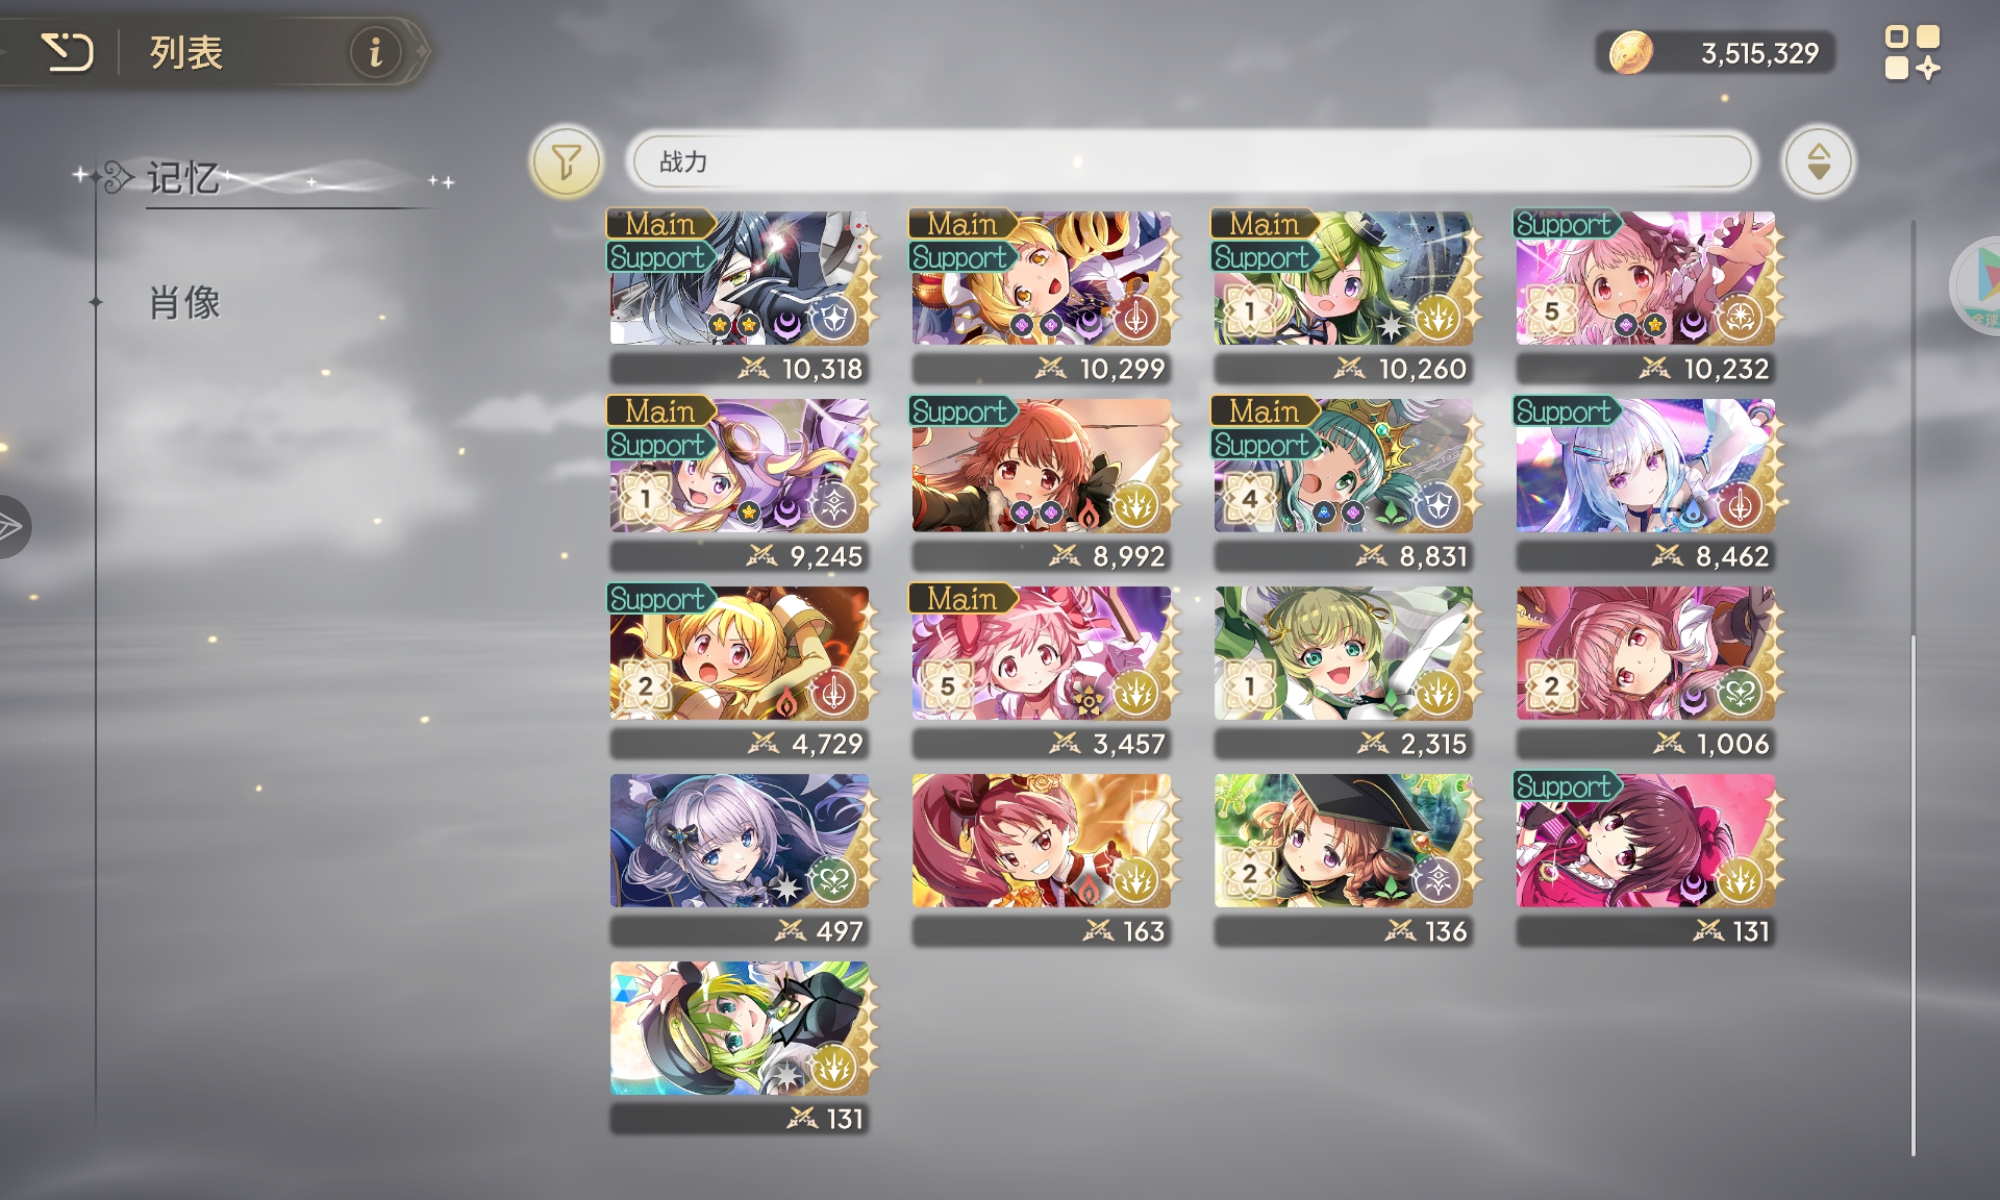
Task: Pick the Support card with 8,462 power
Action: (x=1646, y=484)
